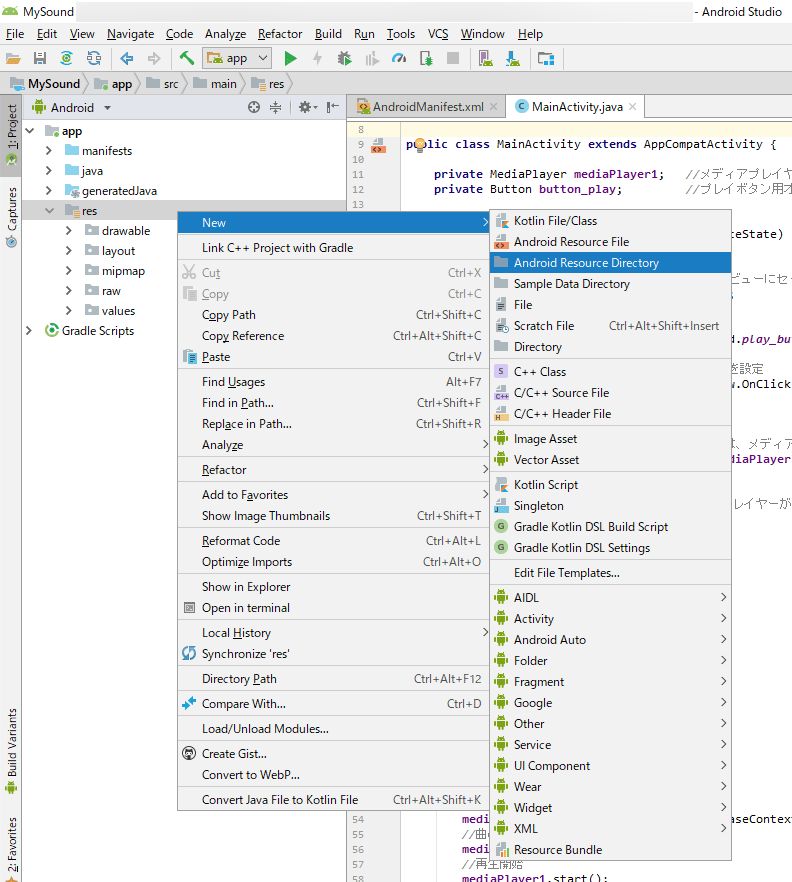Image resolution: width=792 pixels, height=882 pixels.
Task: Click the Collapse All icon in Project panel
Action: pyautogui.click(x=276, y=107)
